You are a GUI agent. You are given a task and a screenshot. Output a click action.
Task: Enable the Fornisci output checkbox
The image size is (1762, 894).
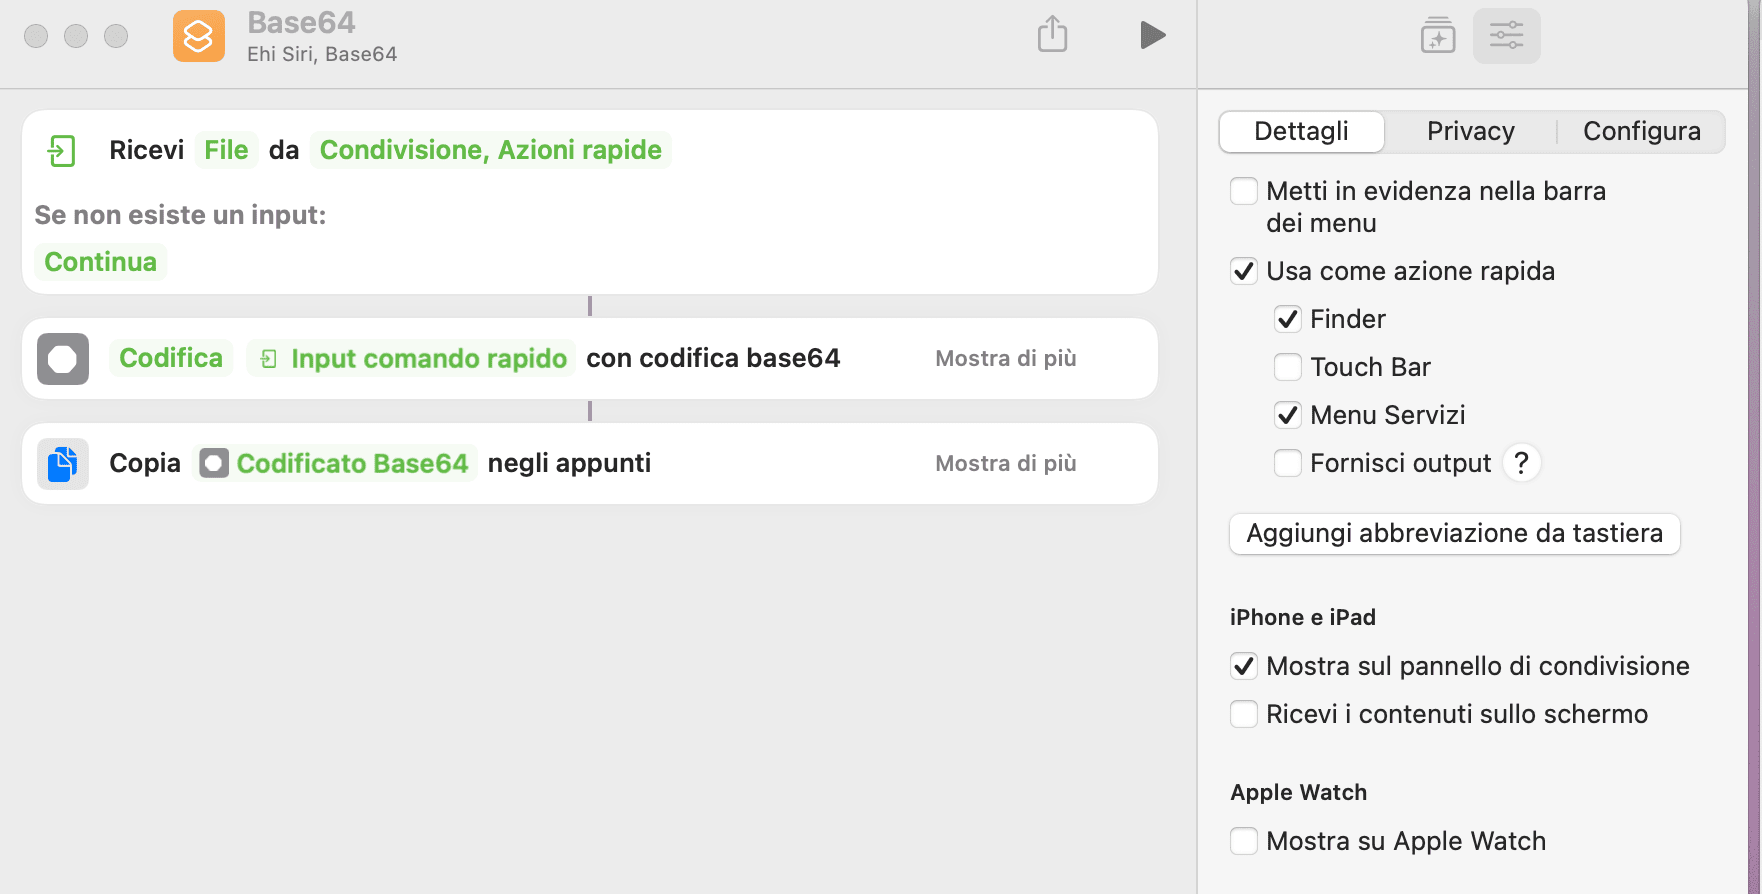click(x=1288, y=463)
